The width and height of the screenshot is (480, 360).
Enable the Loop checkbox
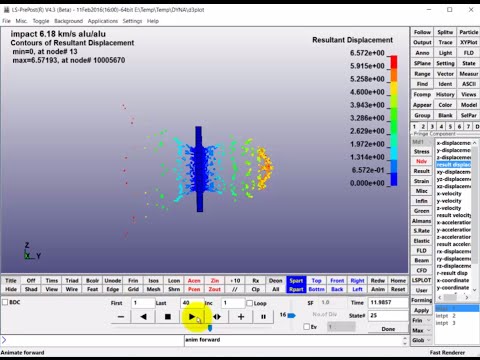click(x=249, y=303)
